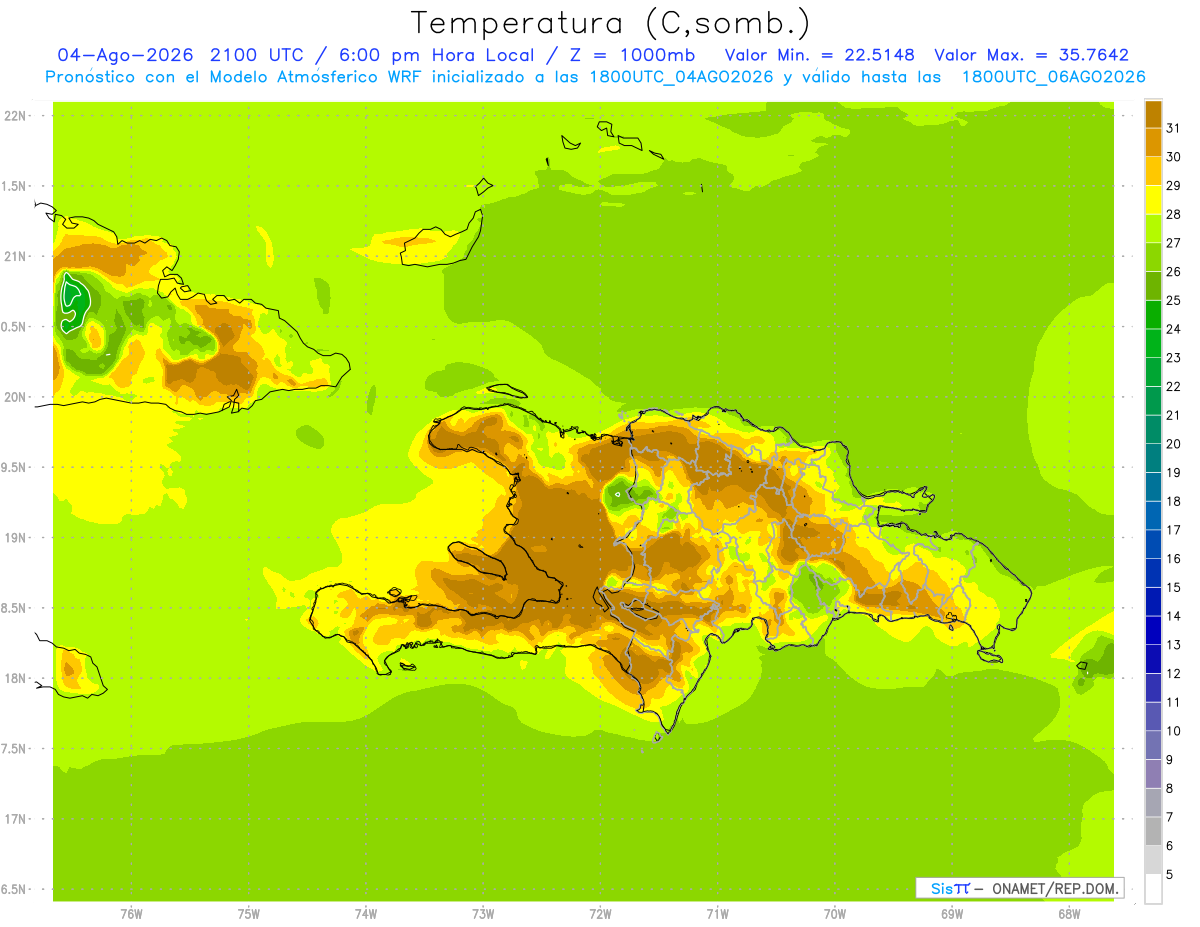
Task: Click the green swatch between 23 and 24
Action: pyautogui.click(x=1153, y=343)
